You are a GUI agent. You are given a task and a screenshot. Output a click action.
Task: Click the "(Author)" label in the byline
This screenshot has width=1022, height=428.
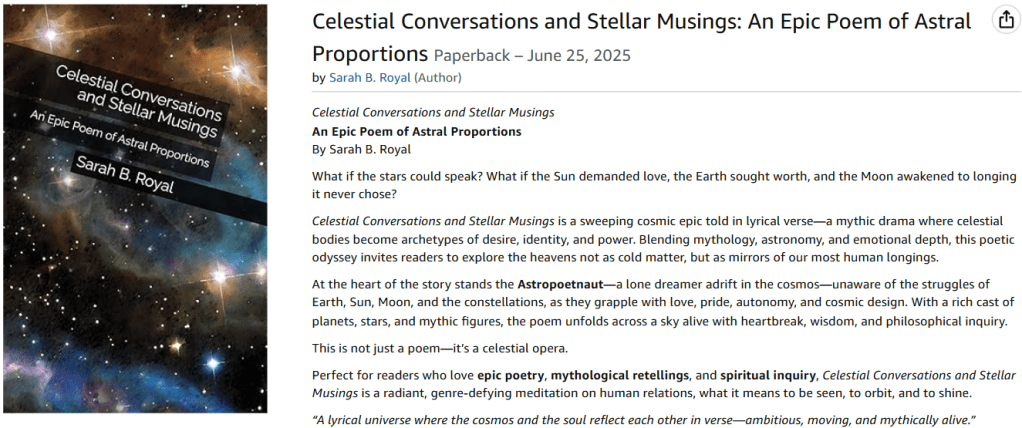coord(438,77)
